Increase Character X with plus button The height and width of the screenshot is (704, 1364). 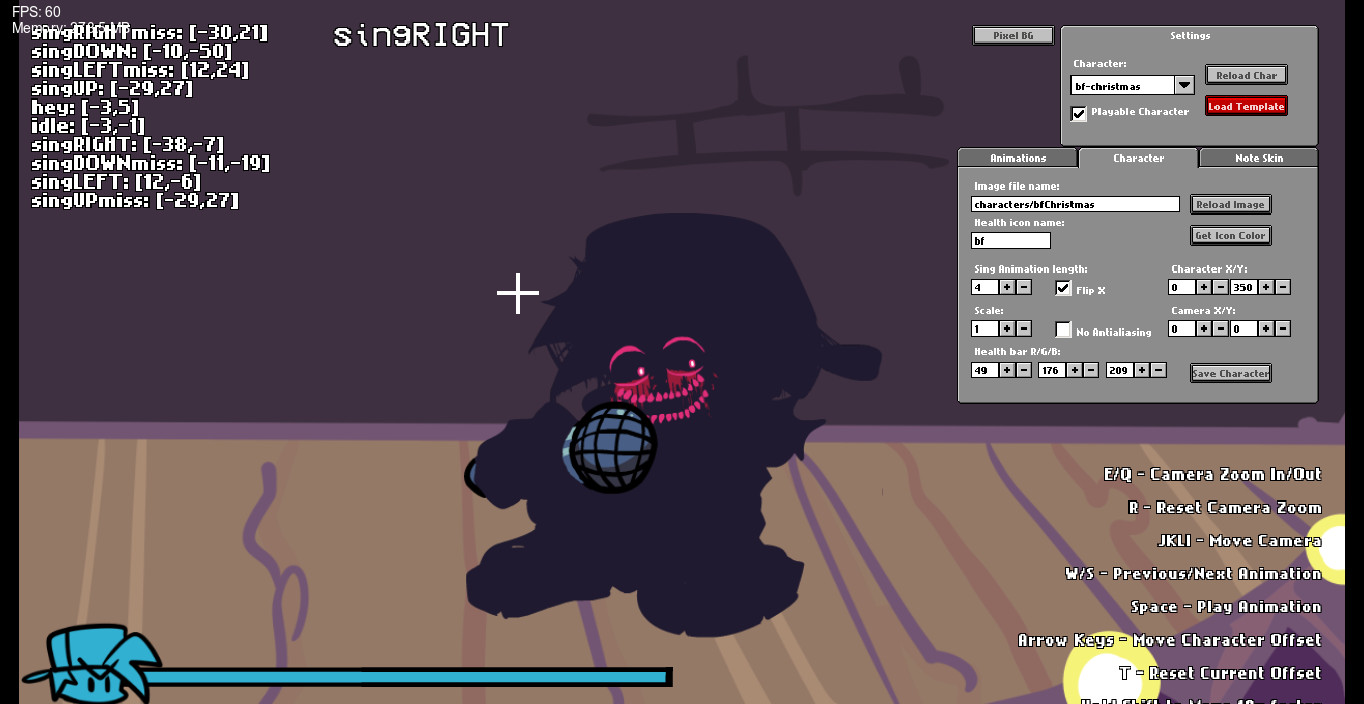pos(1204,288)
